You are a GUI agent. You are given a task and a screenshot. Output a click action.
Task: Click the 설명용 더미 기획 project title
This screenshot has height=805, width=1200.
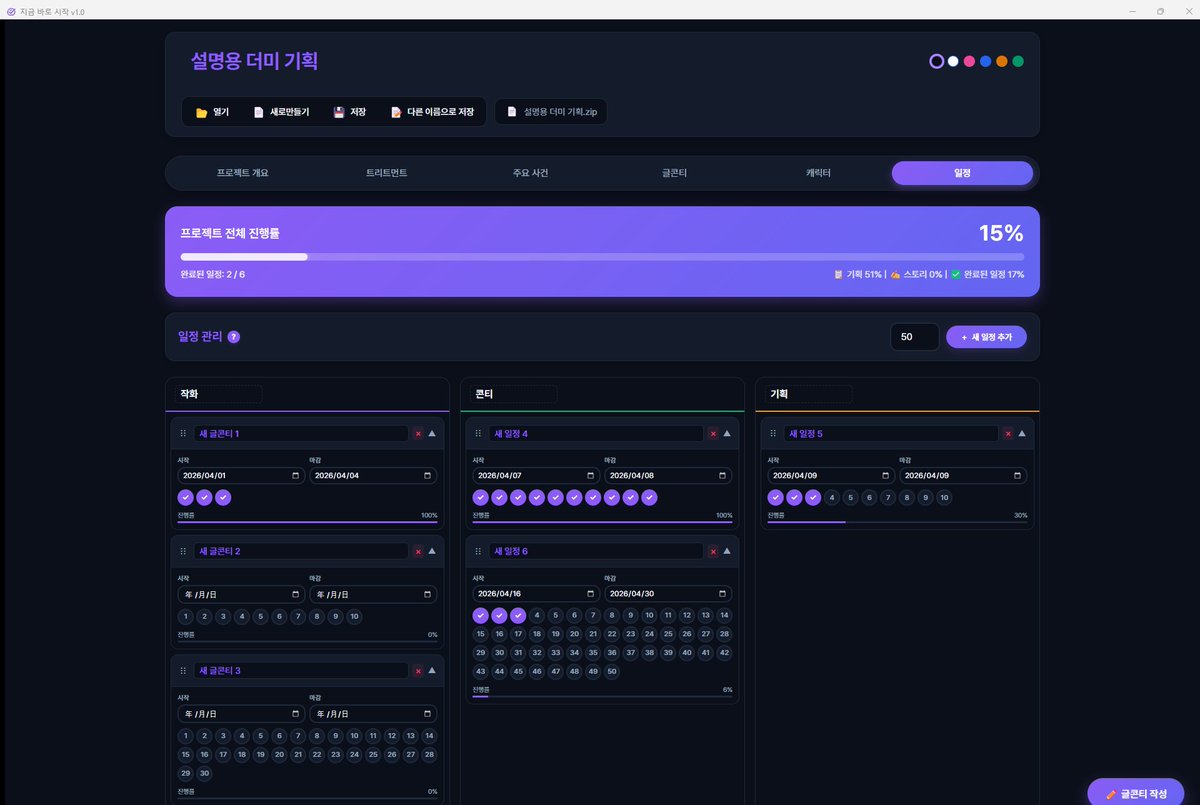pyautogui.click(x=254, y=61)
